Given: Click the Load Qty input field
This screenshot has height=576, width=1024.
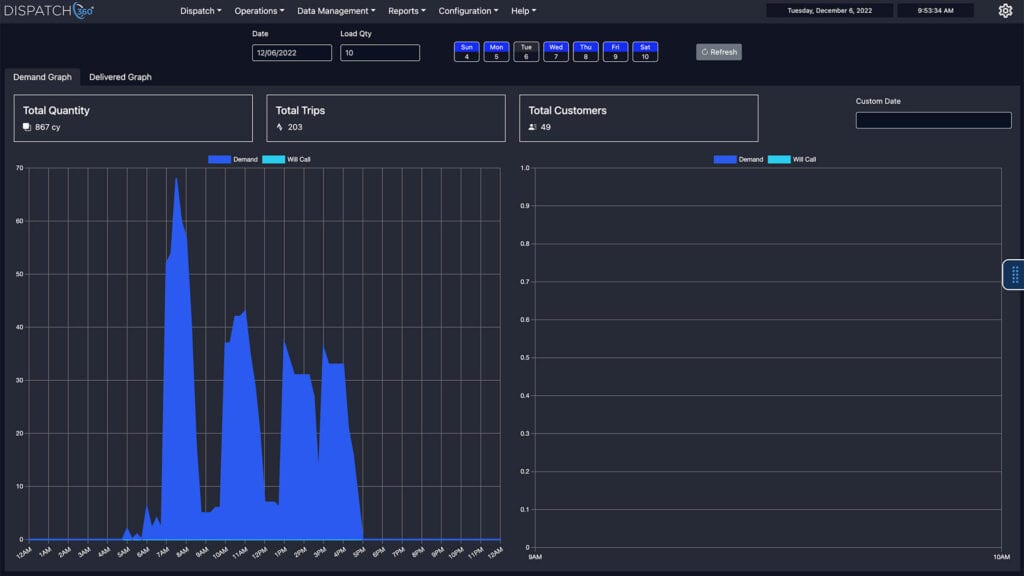Looking at the screenshot, I should tap(379, 53).
